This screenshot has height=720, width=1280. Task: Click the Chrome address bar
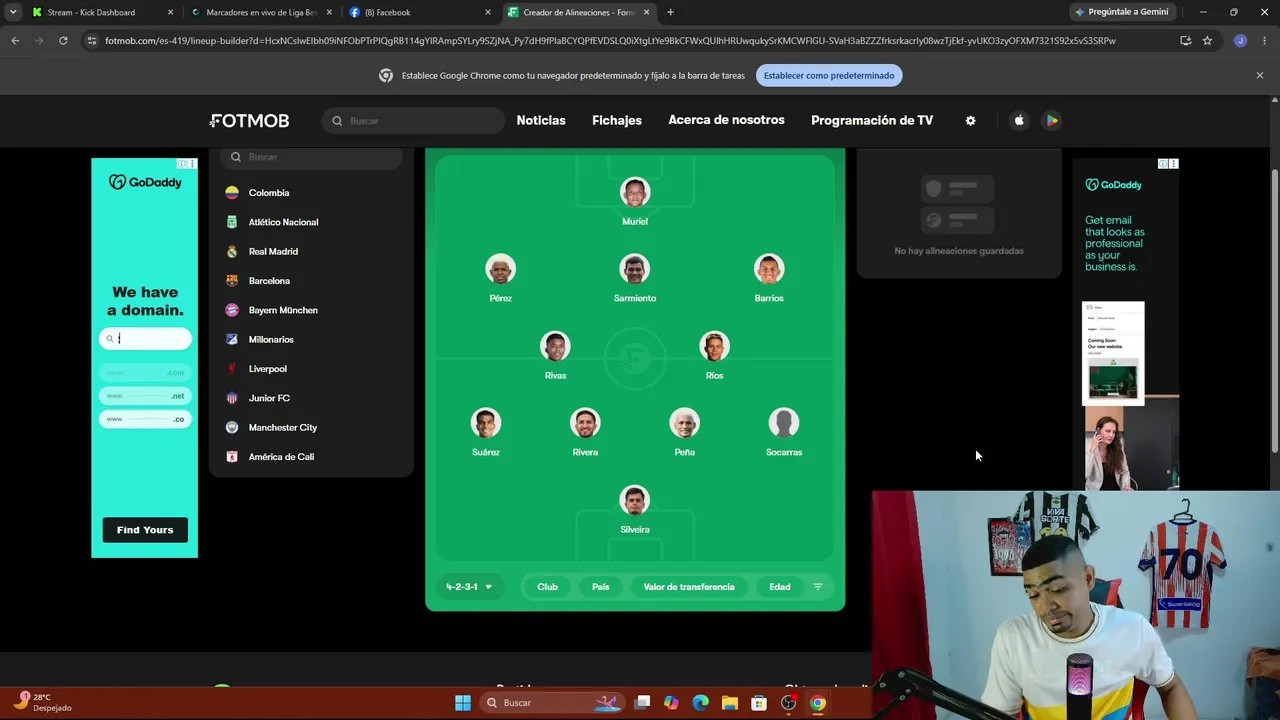click(630, 41)
